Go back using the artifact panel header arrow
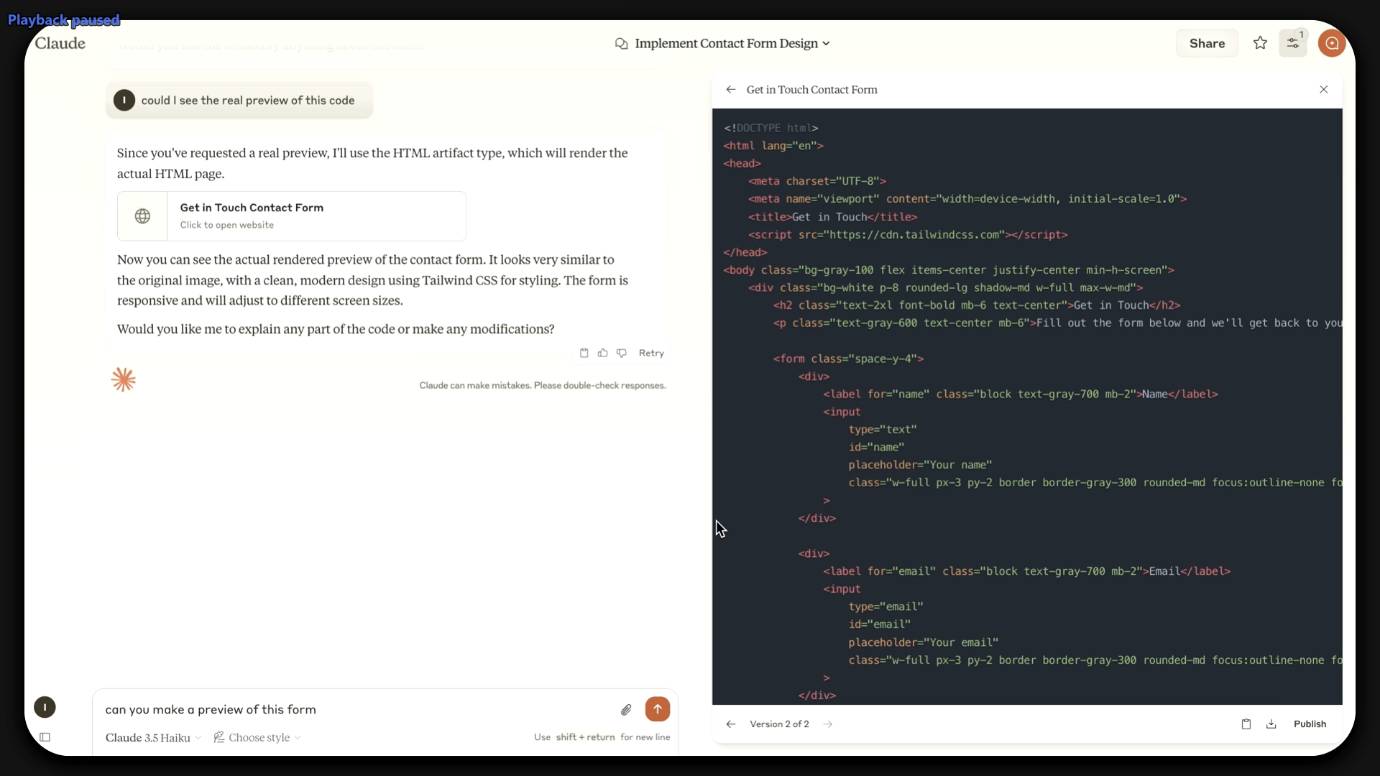 [731, 90]
